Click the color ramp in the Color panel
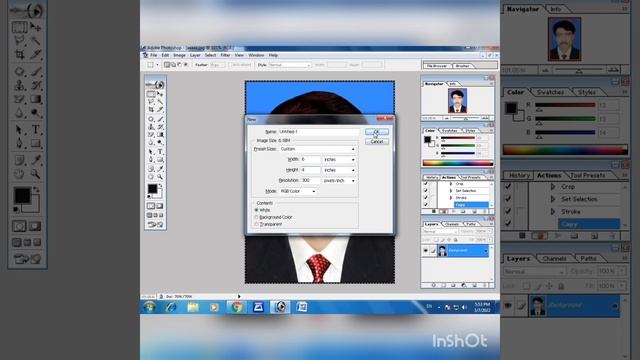Image resolution: width=640 pixels, height=360 pixels. click(458, 163)
